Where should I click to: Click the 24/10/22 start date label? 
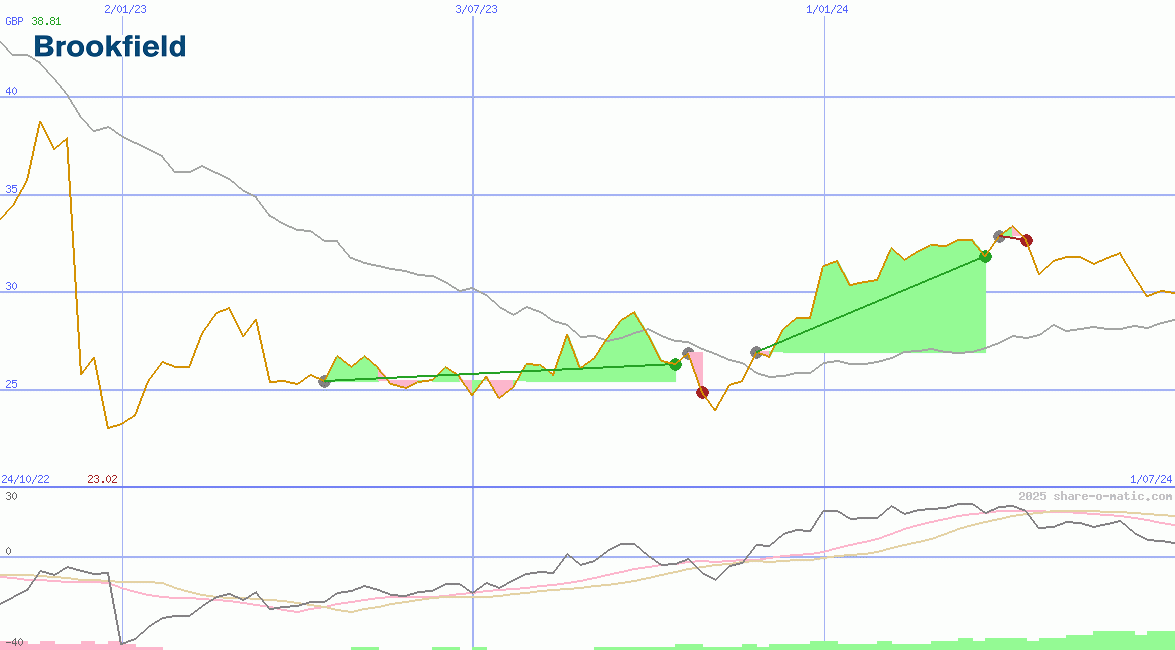(25, 479)
